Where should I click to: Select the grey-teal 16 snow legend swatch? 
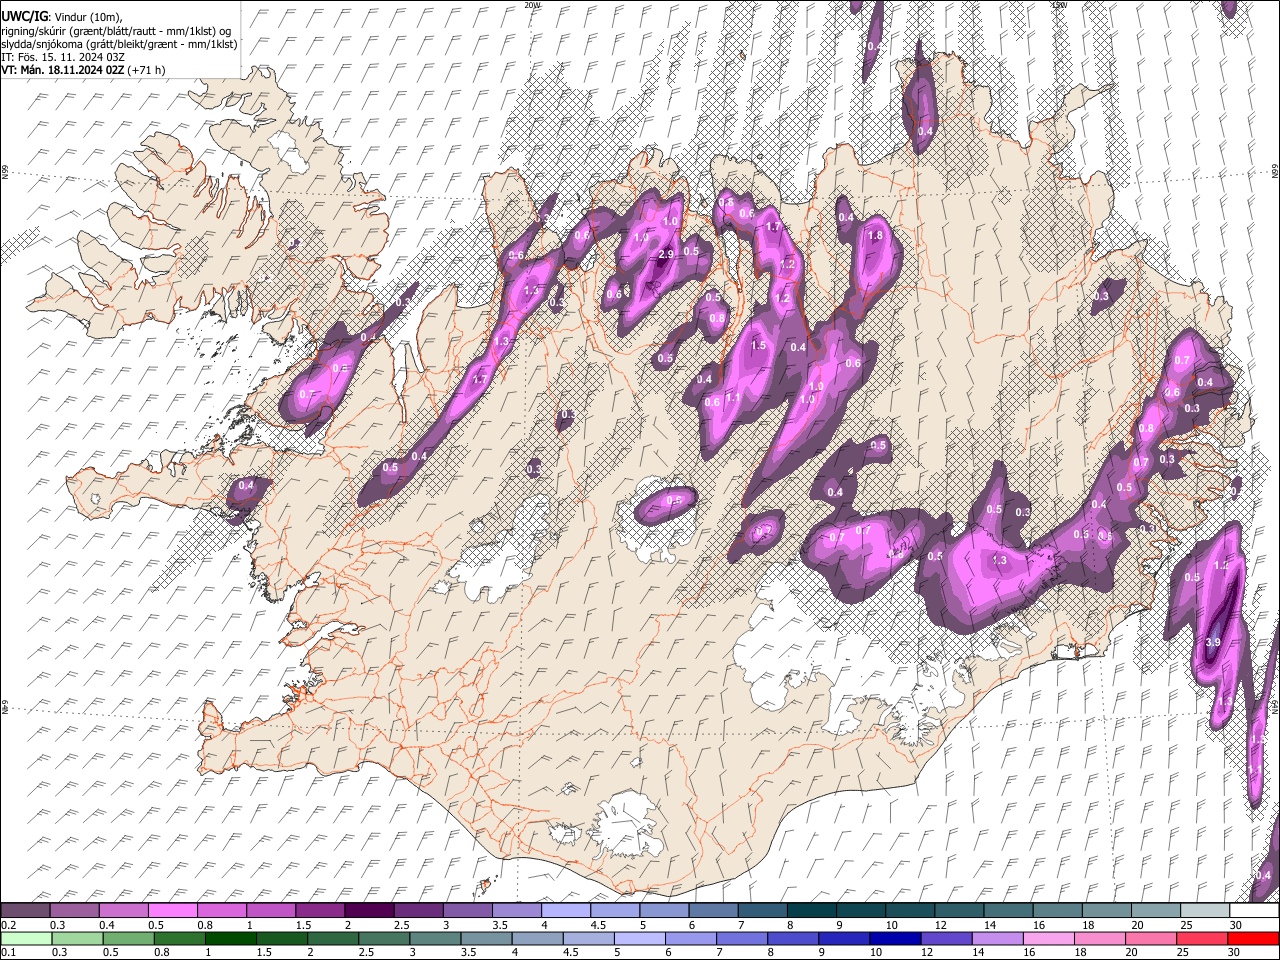click(x=1057, y=911)
